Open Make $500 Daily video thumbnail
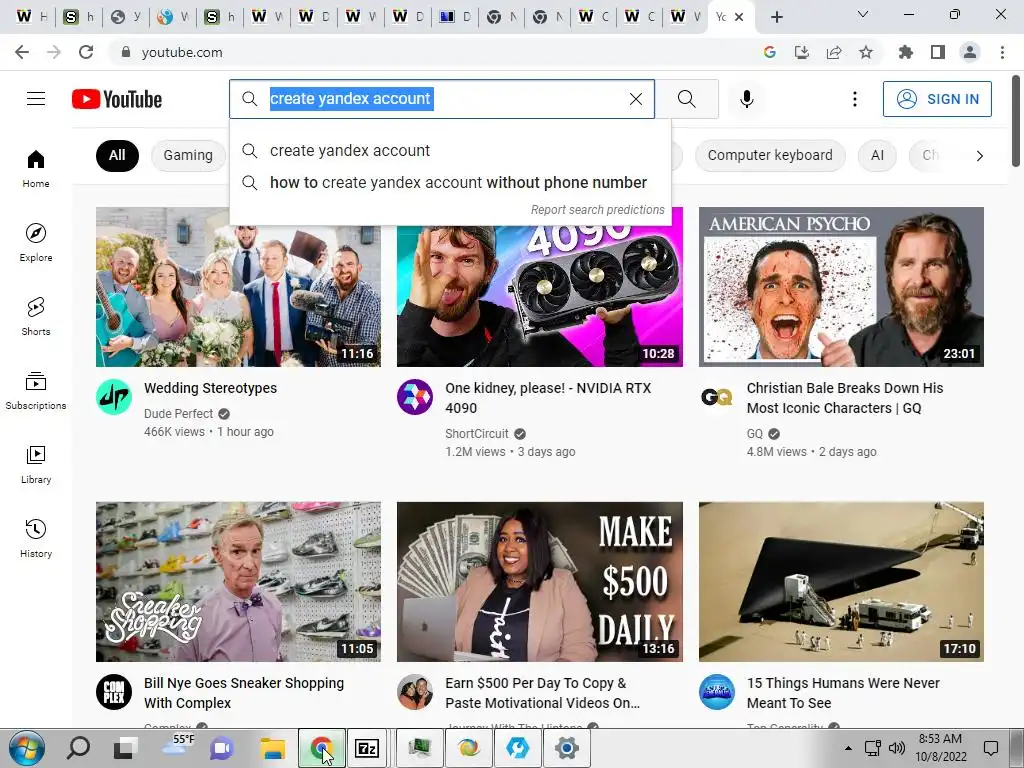Screen dimensions: 1024x768 (x=539, y=582)
